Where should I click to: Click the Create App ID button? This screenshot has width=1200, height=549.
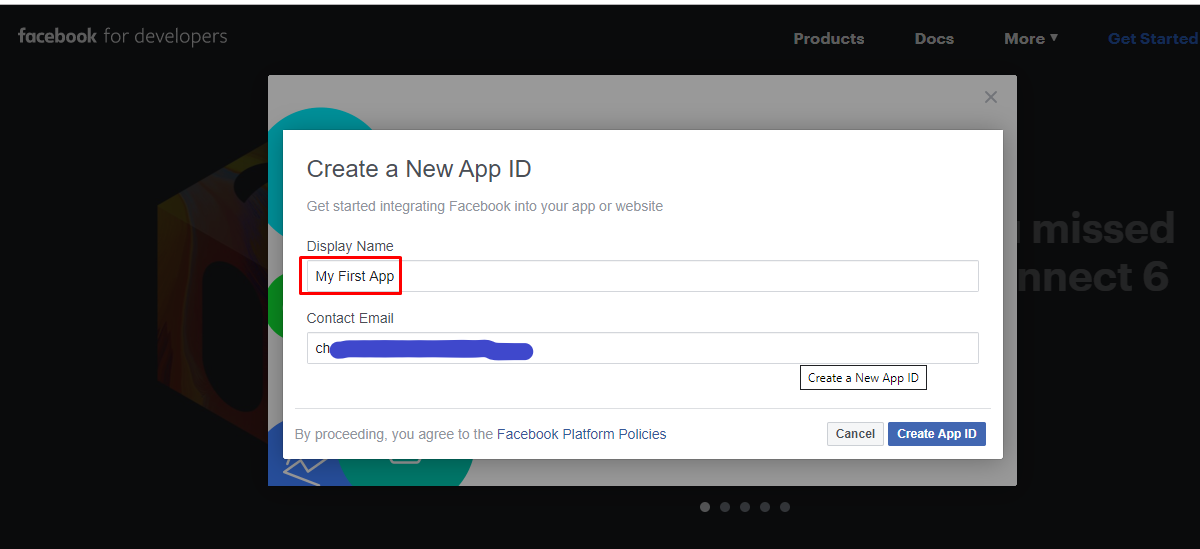coord(937,434)
